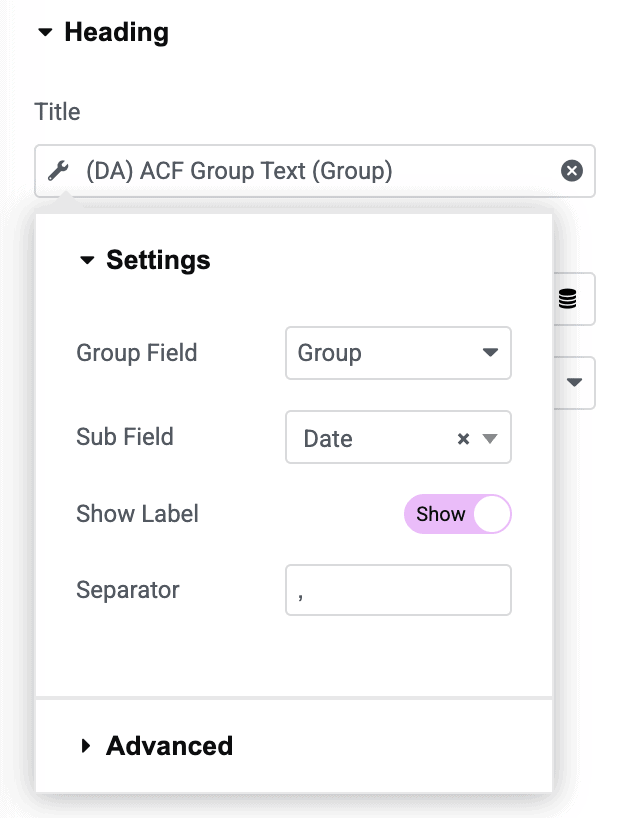Toggle the Show Label switch

coord(457,514)
